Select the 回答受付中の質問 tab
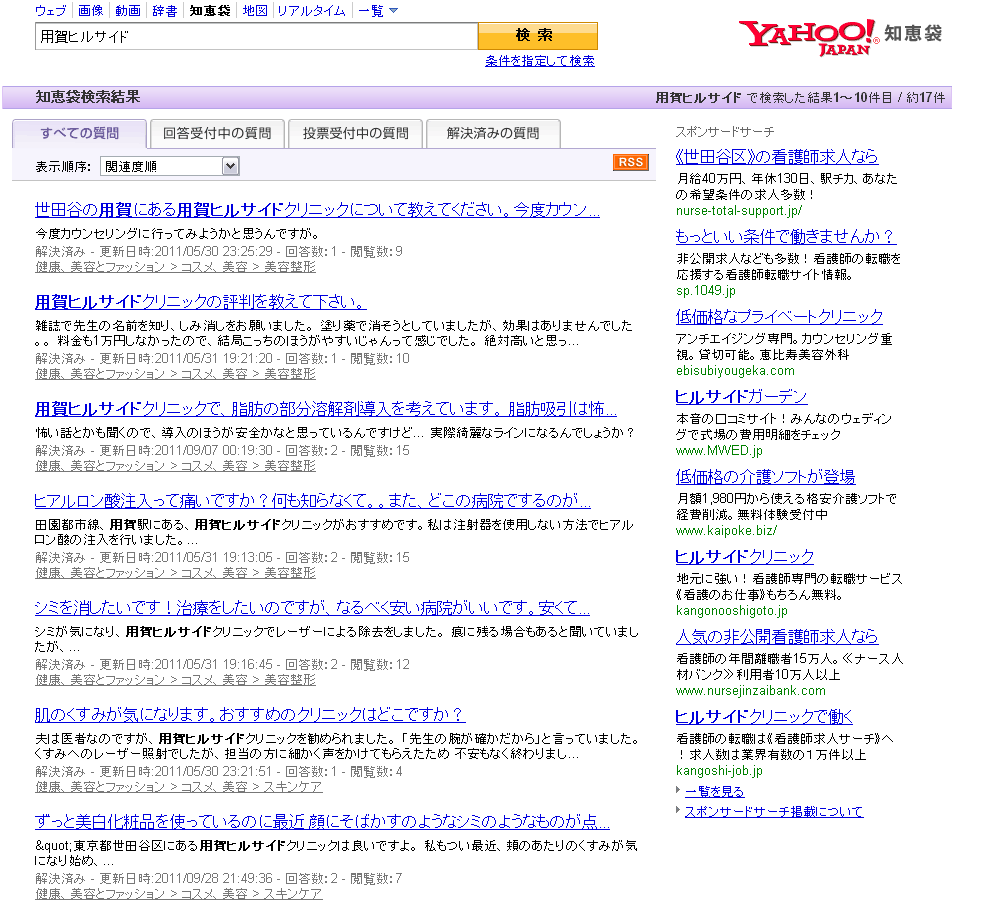The image size is (999, 909). tap(217, 133)
